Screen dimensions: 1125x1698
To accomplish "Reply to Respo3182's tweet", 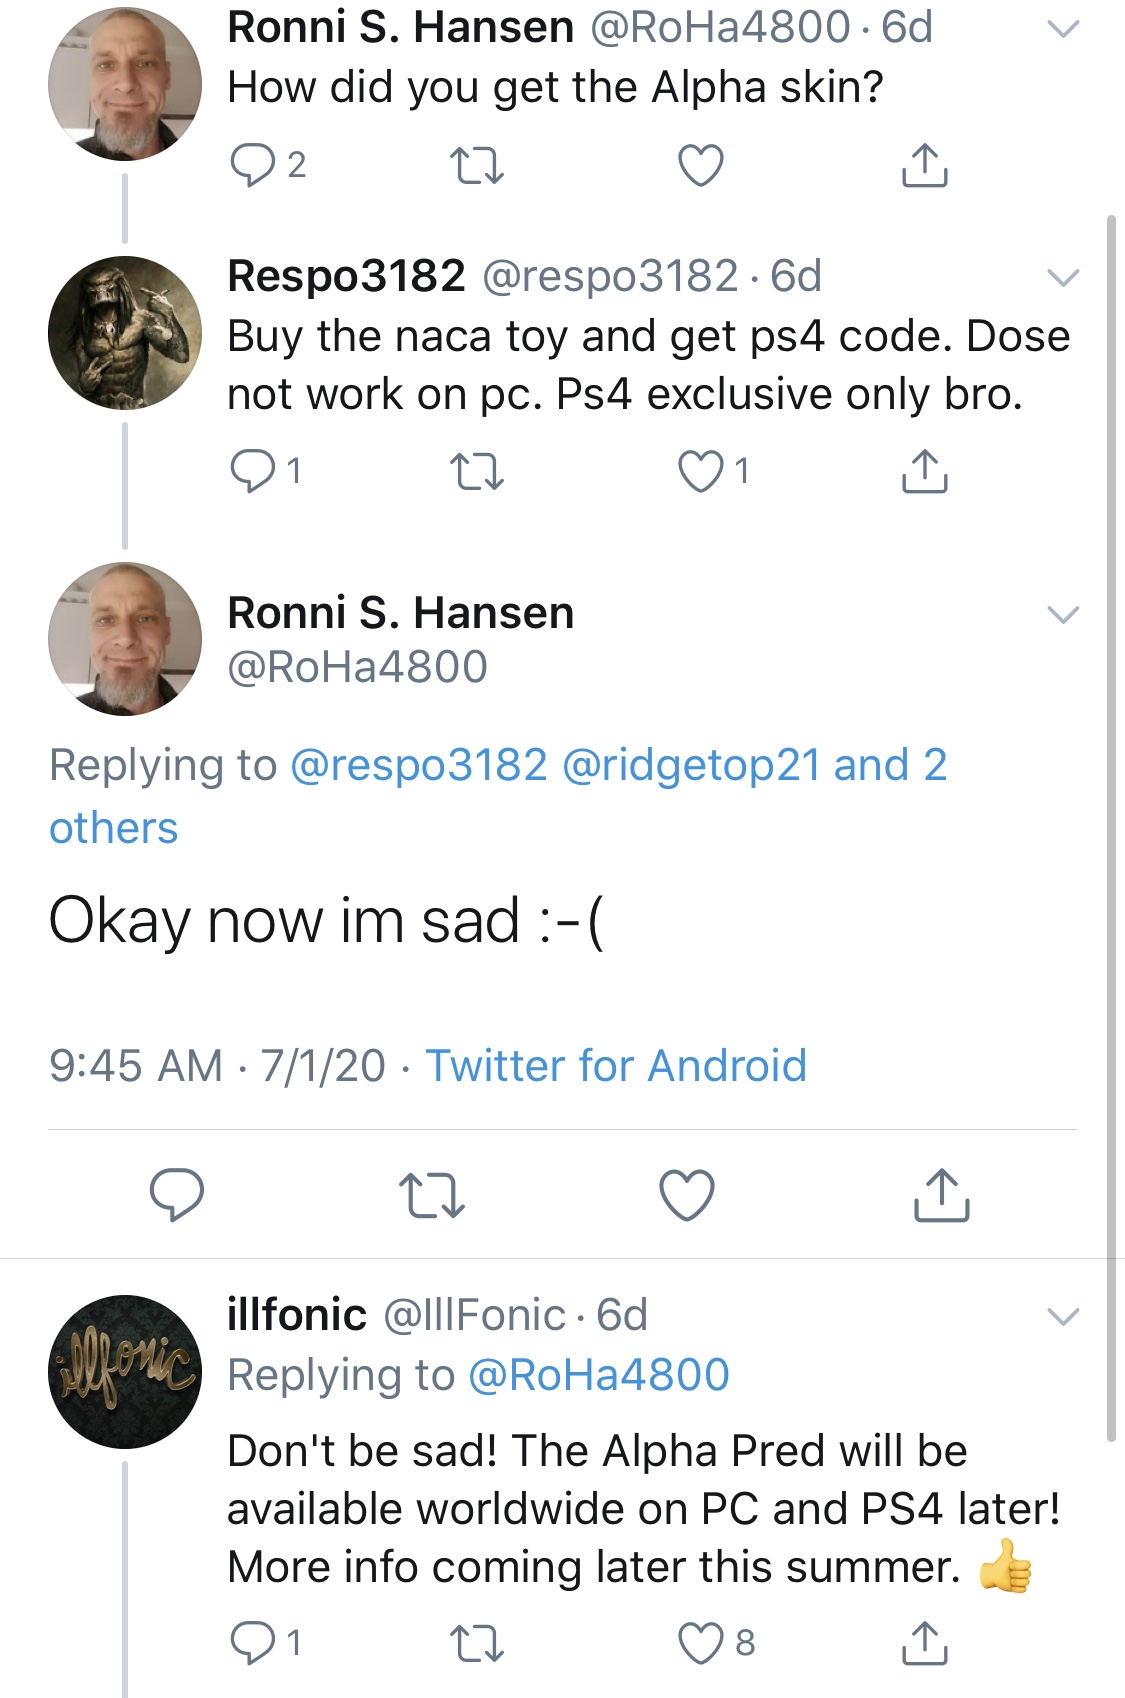I will click(252, 471).
